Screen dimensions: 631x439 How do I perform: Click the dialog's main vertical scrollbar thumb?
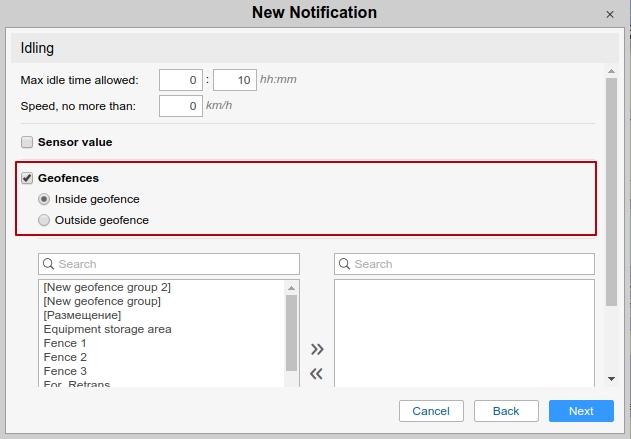611,192
